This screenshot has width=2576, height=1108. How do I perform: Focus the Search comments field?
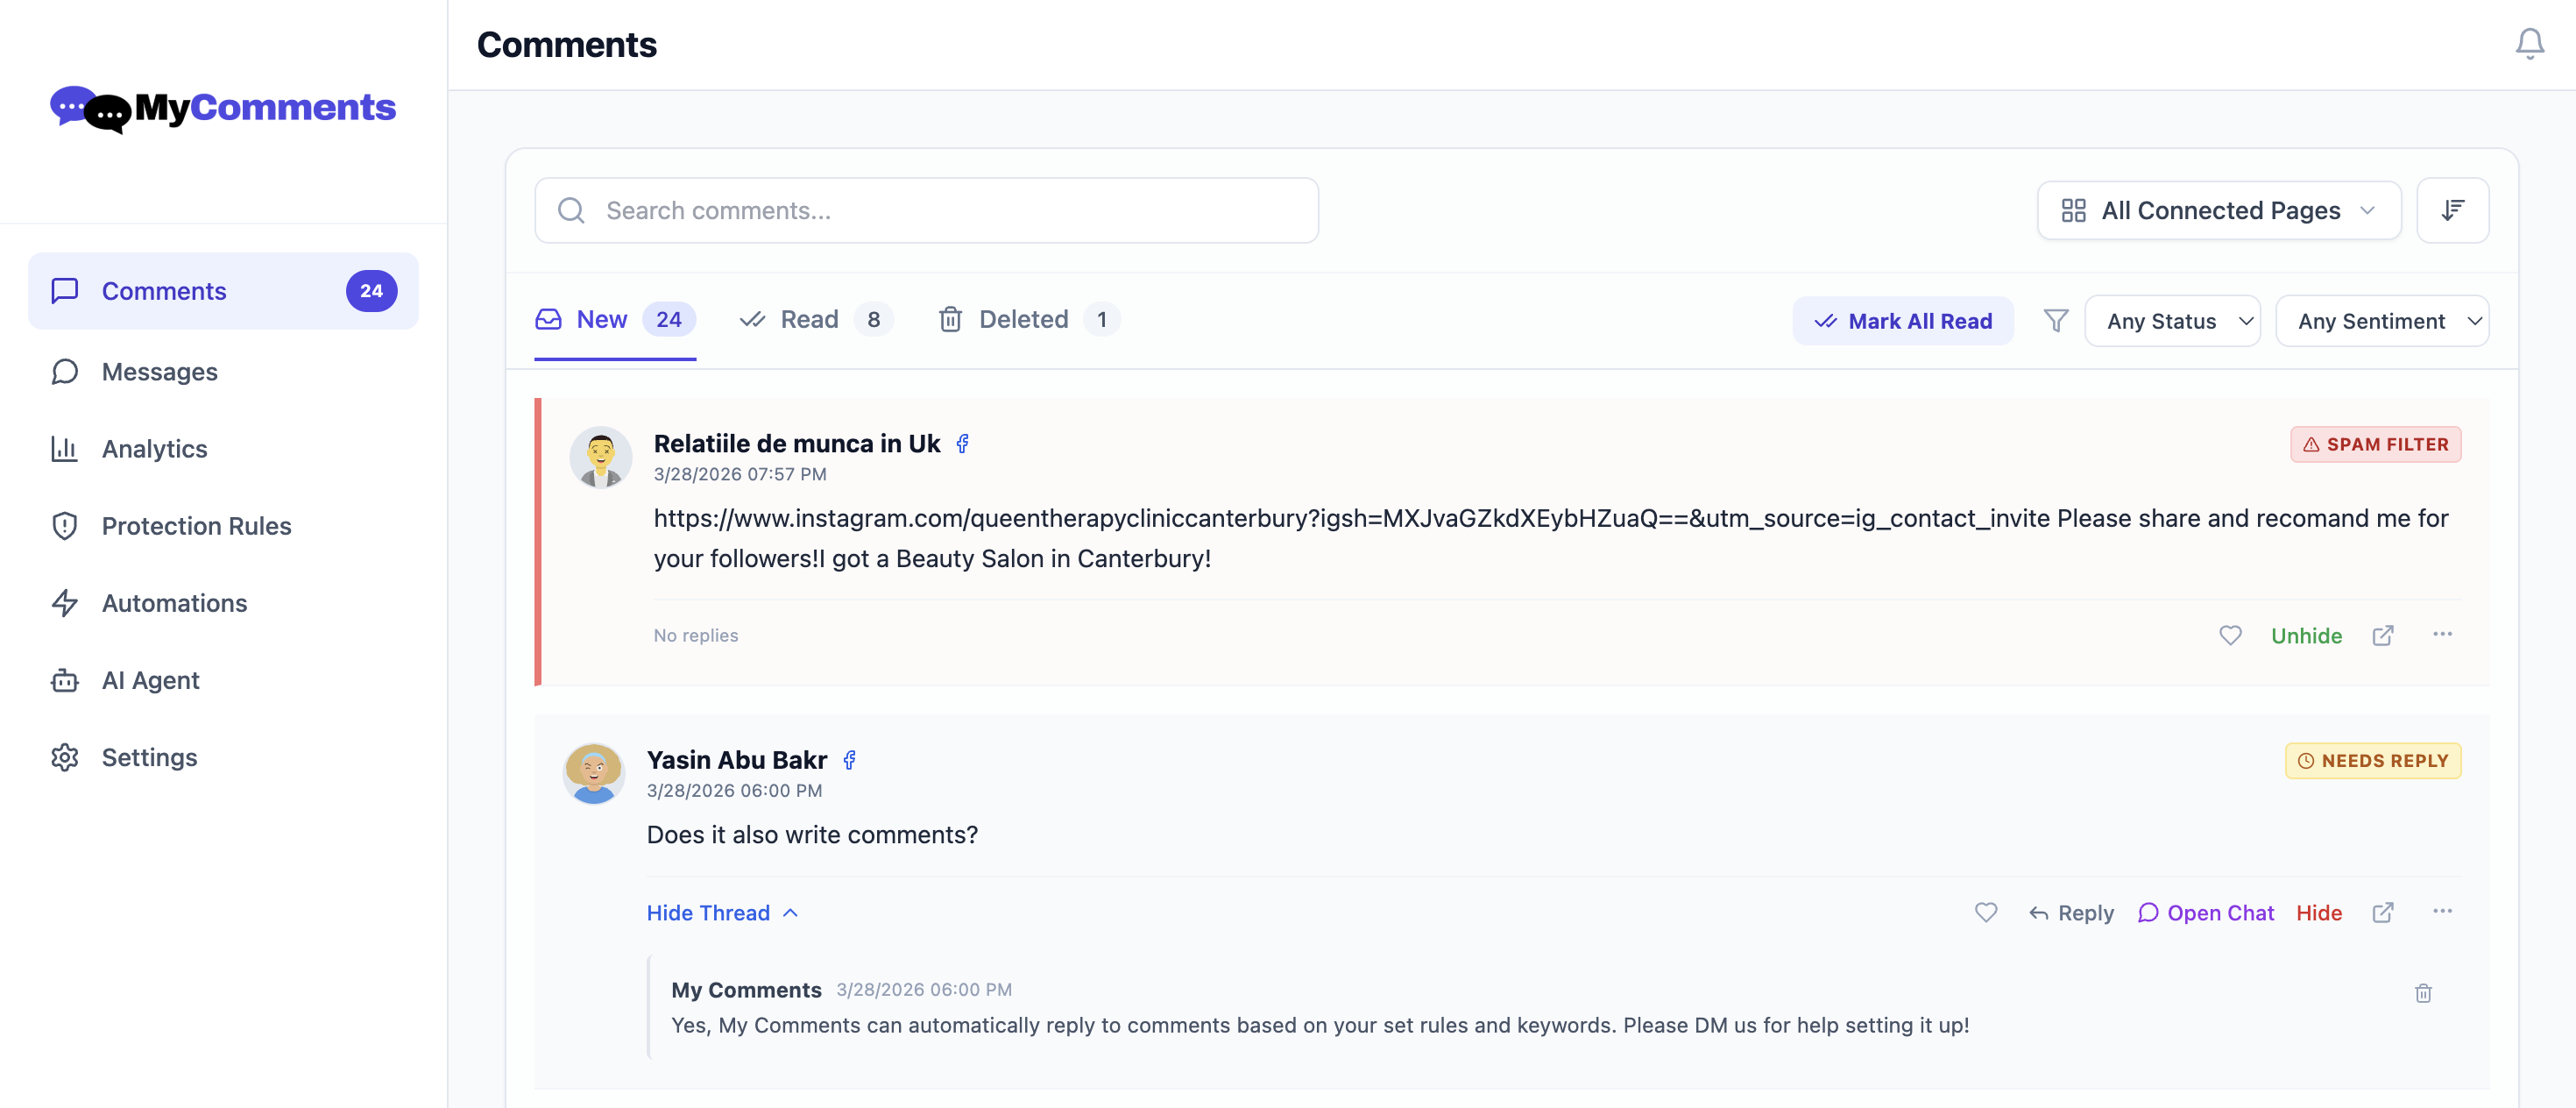tap(925, 210)
